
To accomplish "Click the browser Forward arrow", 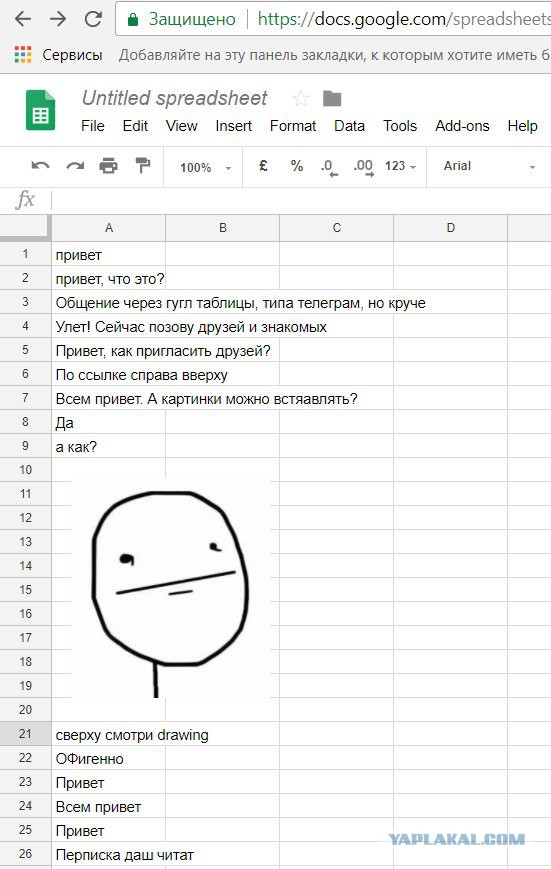I will [x=58, y=19].
